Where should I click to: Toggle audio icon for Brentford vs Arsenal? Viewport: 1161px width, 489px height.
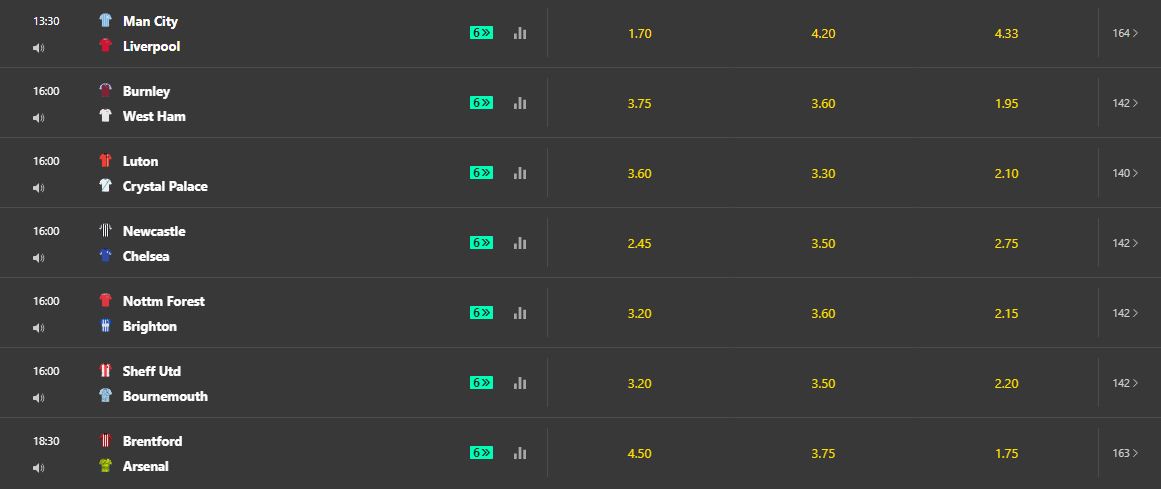coord(38,467)
